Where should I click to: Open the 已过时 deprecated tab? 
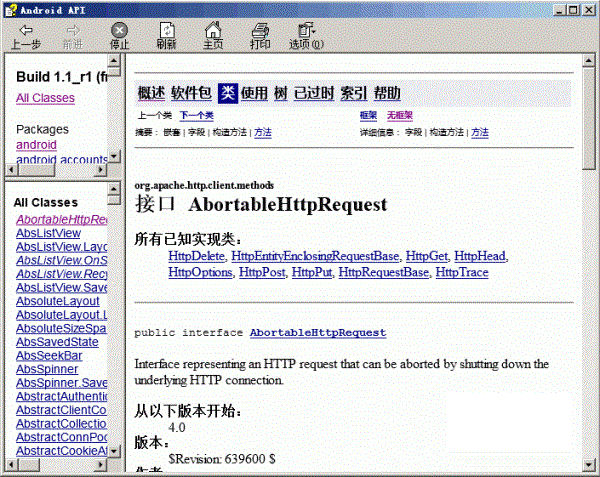[314, 93]
